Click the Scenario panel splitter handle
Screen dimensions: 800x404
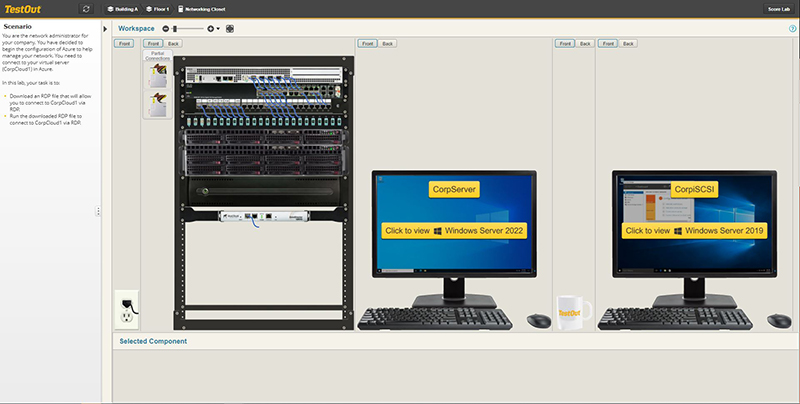tap(98, 211)
